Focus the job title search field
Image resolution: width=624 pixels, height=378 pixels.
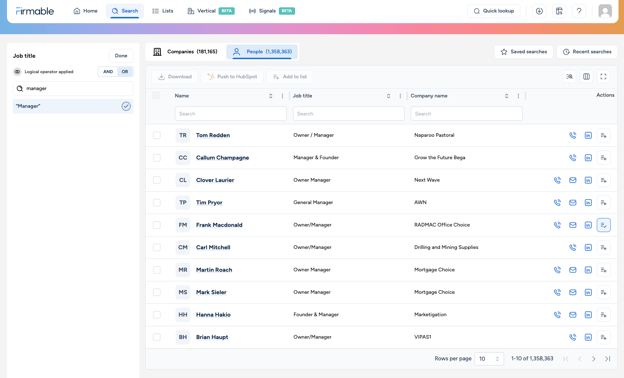coord(73,89)
